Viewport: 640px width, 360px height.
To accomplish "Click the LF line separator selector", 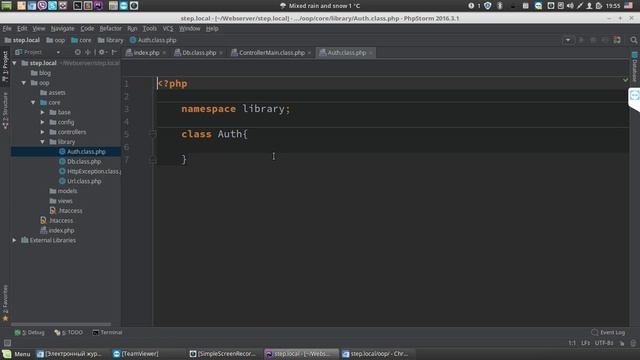I will click(586, 343).
